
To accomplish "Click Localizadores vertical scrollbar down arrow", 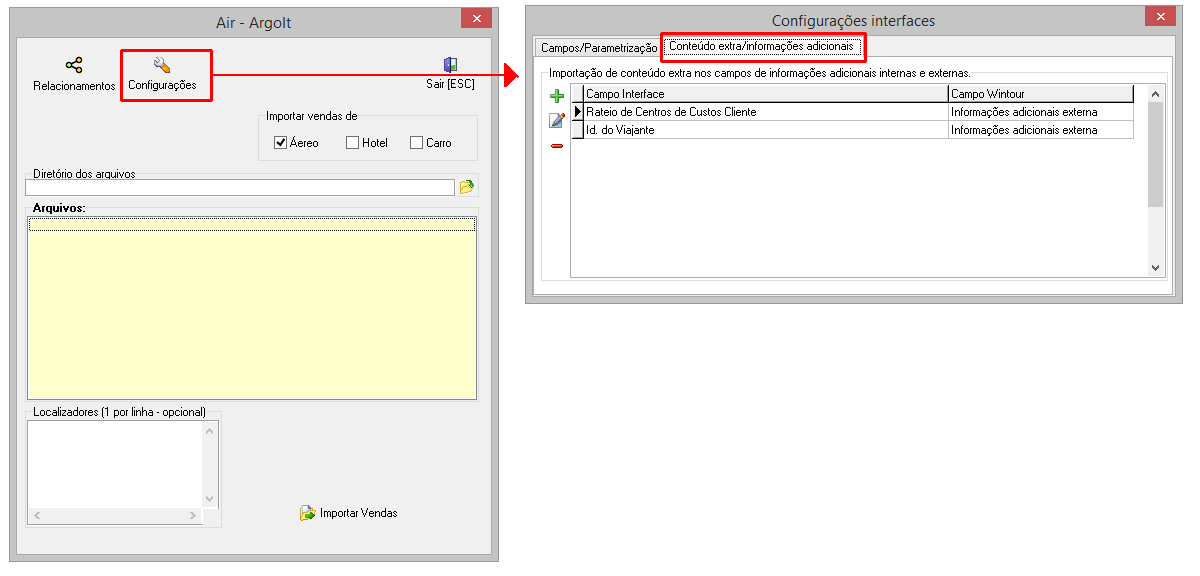I will pos(209,498).
